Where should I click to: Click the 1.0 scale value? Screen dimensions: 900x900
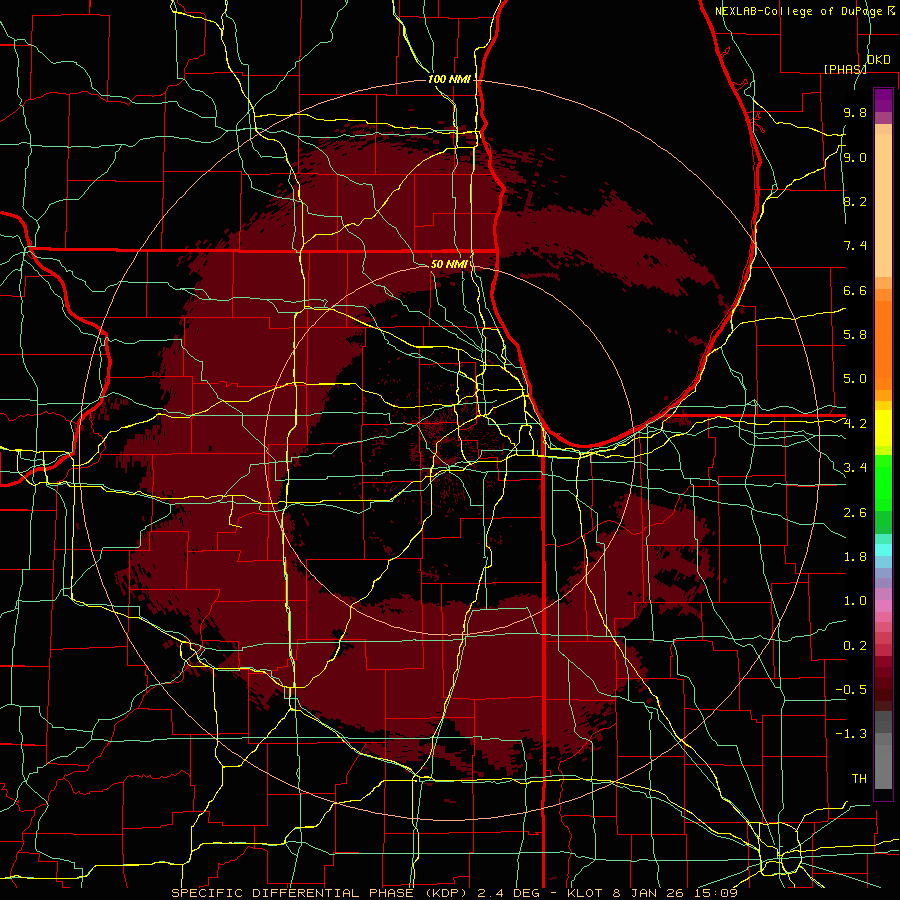point(855,600)
